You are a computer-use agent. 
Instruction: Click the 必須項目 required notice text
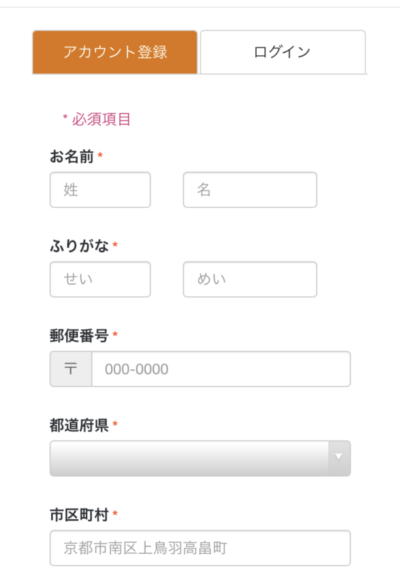[101, 119]
